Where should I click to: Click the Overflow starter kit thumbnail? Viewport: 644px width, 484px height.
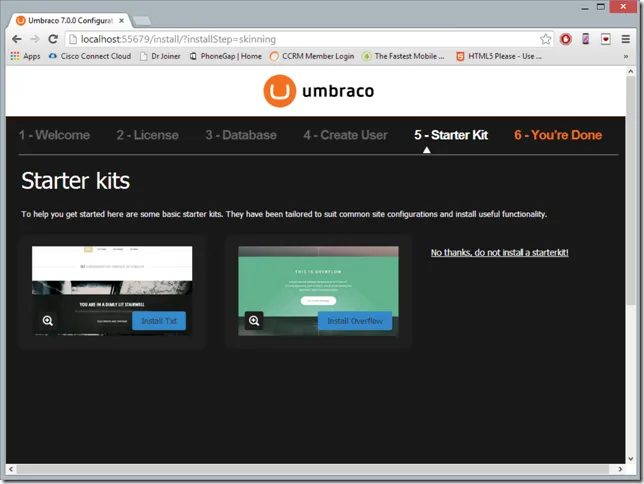click(x=318, y=291)
